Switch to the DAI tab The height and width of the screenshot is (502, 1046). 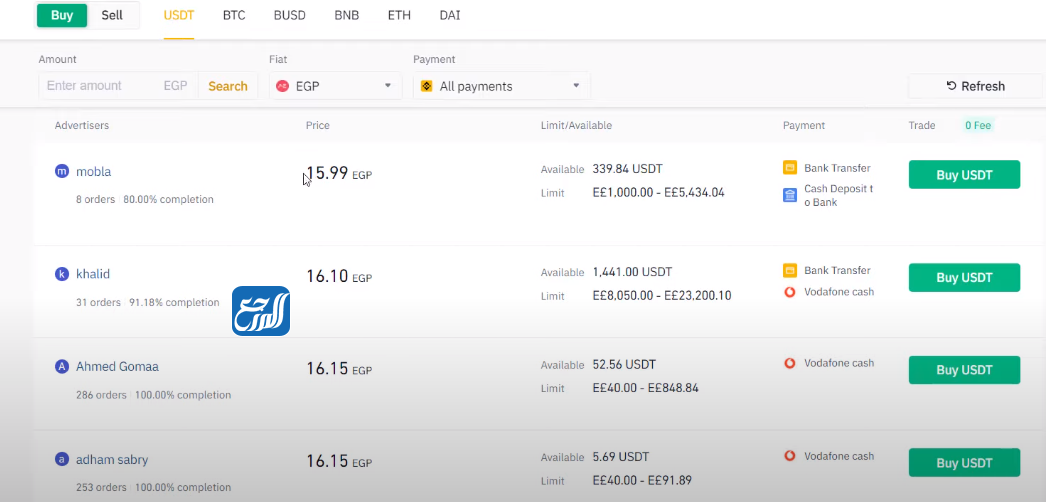(450, 15)
